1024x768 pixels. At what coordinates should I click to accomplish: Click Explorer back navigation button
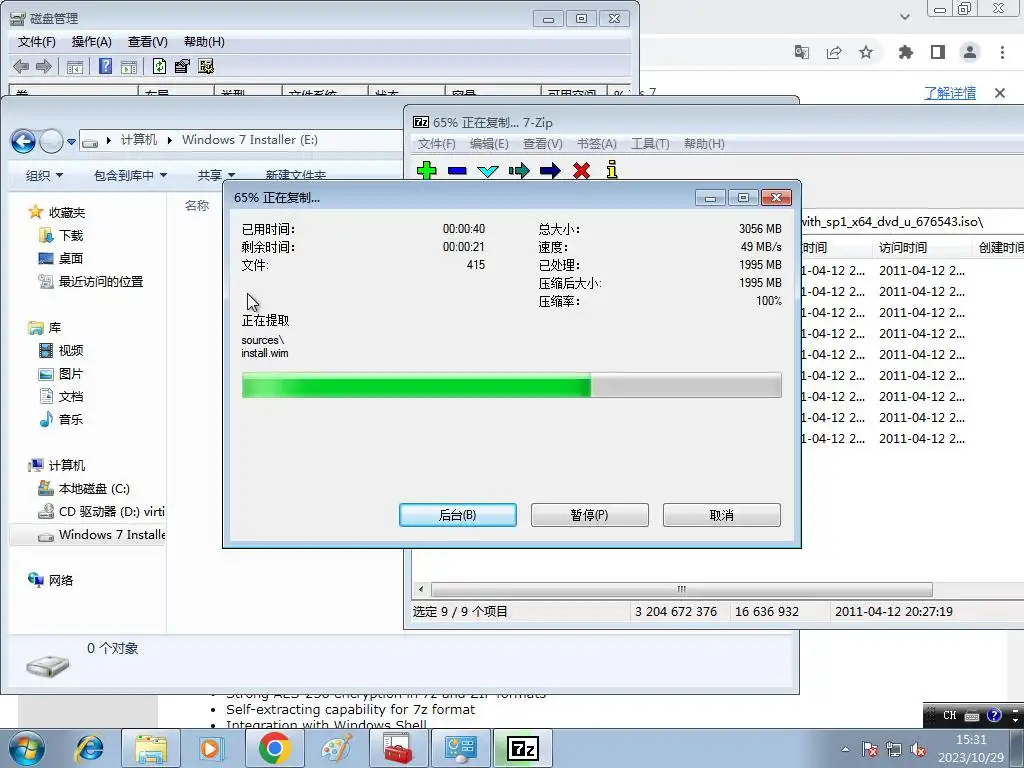pos(23,141)
